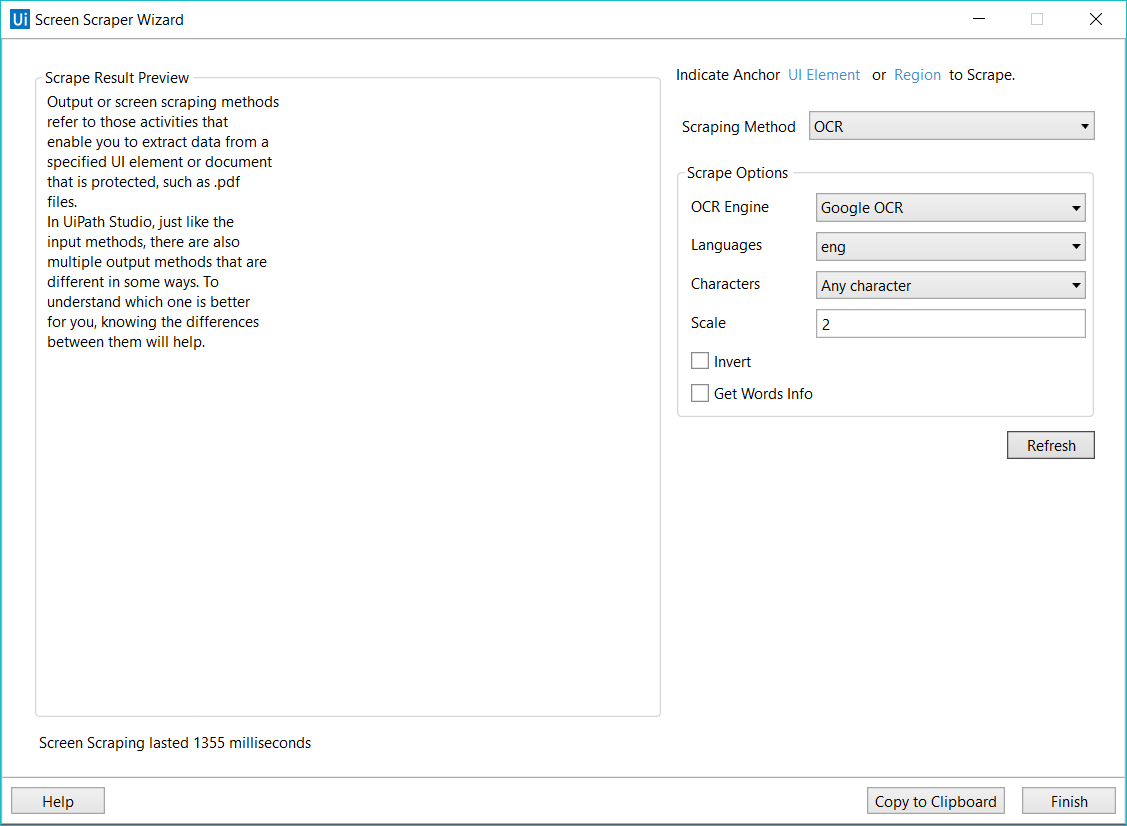Click the Finish button
1127x826 pixels.
[x=1069, y=801]
